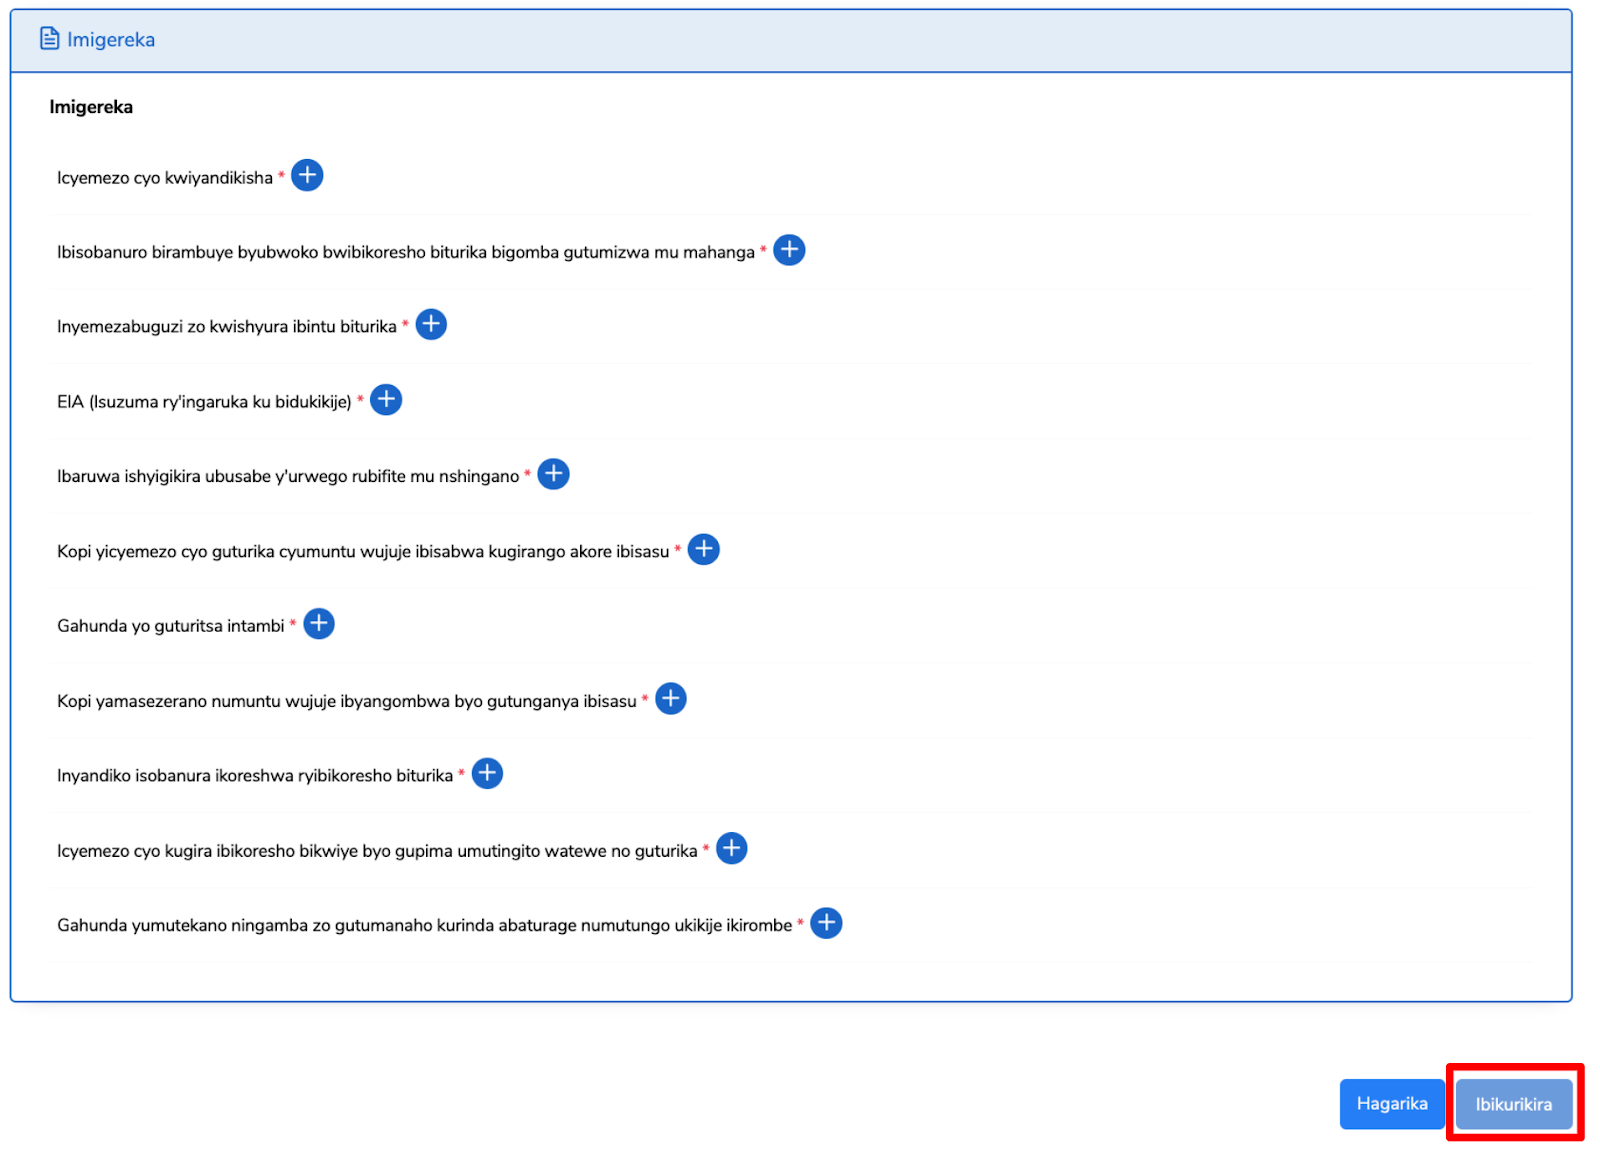Click label Ibisobanuro birambuye byubwoko bwibikoresho biturika
The width and height of the screenshot is (1600, 1165).
pos(406,252)
